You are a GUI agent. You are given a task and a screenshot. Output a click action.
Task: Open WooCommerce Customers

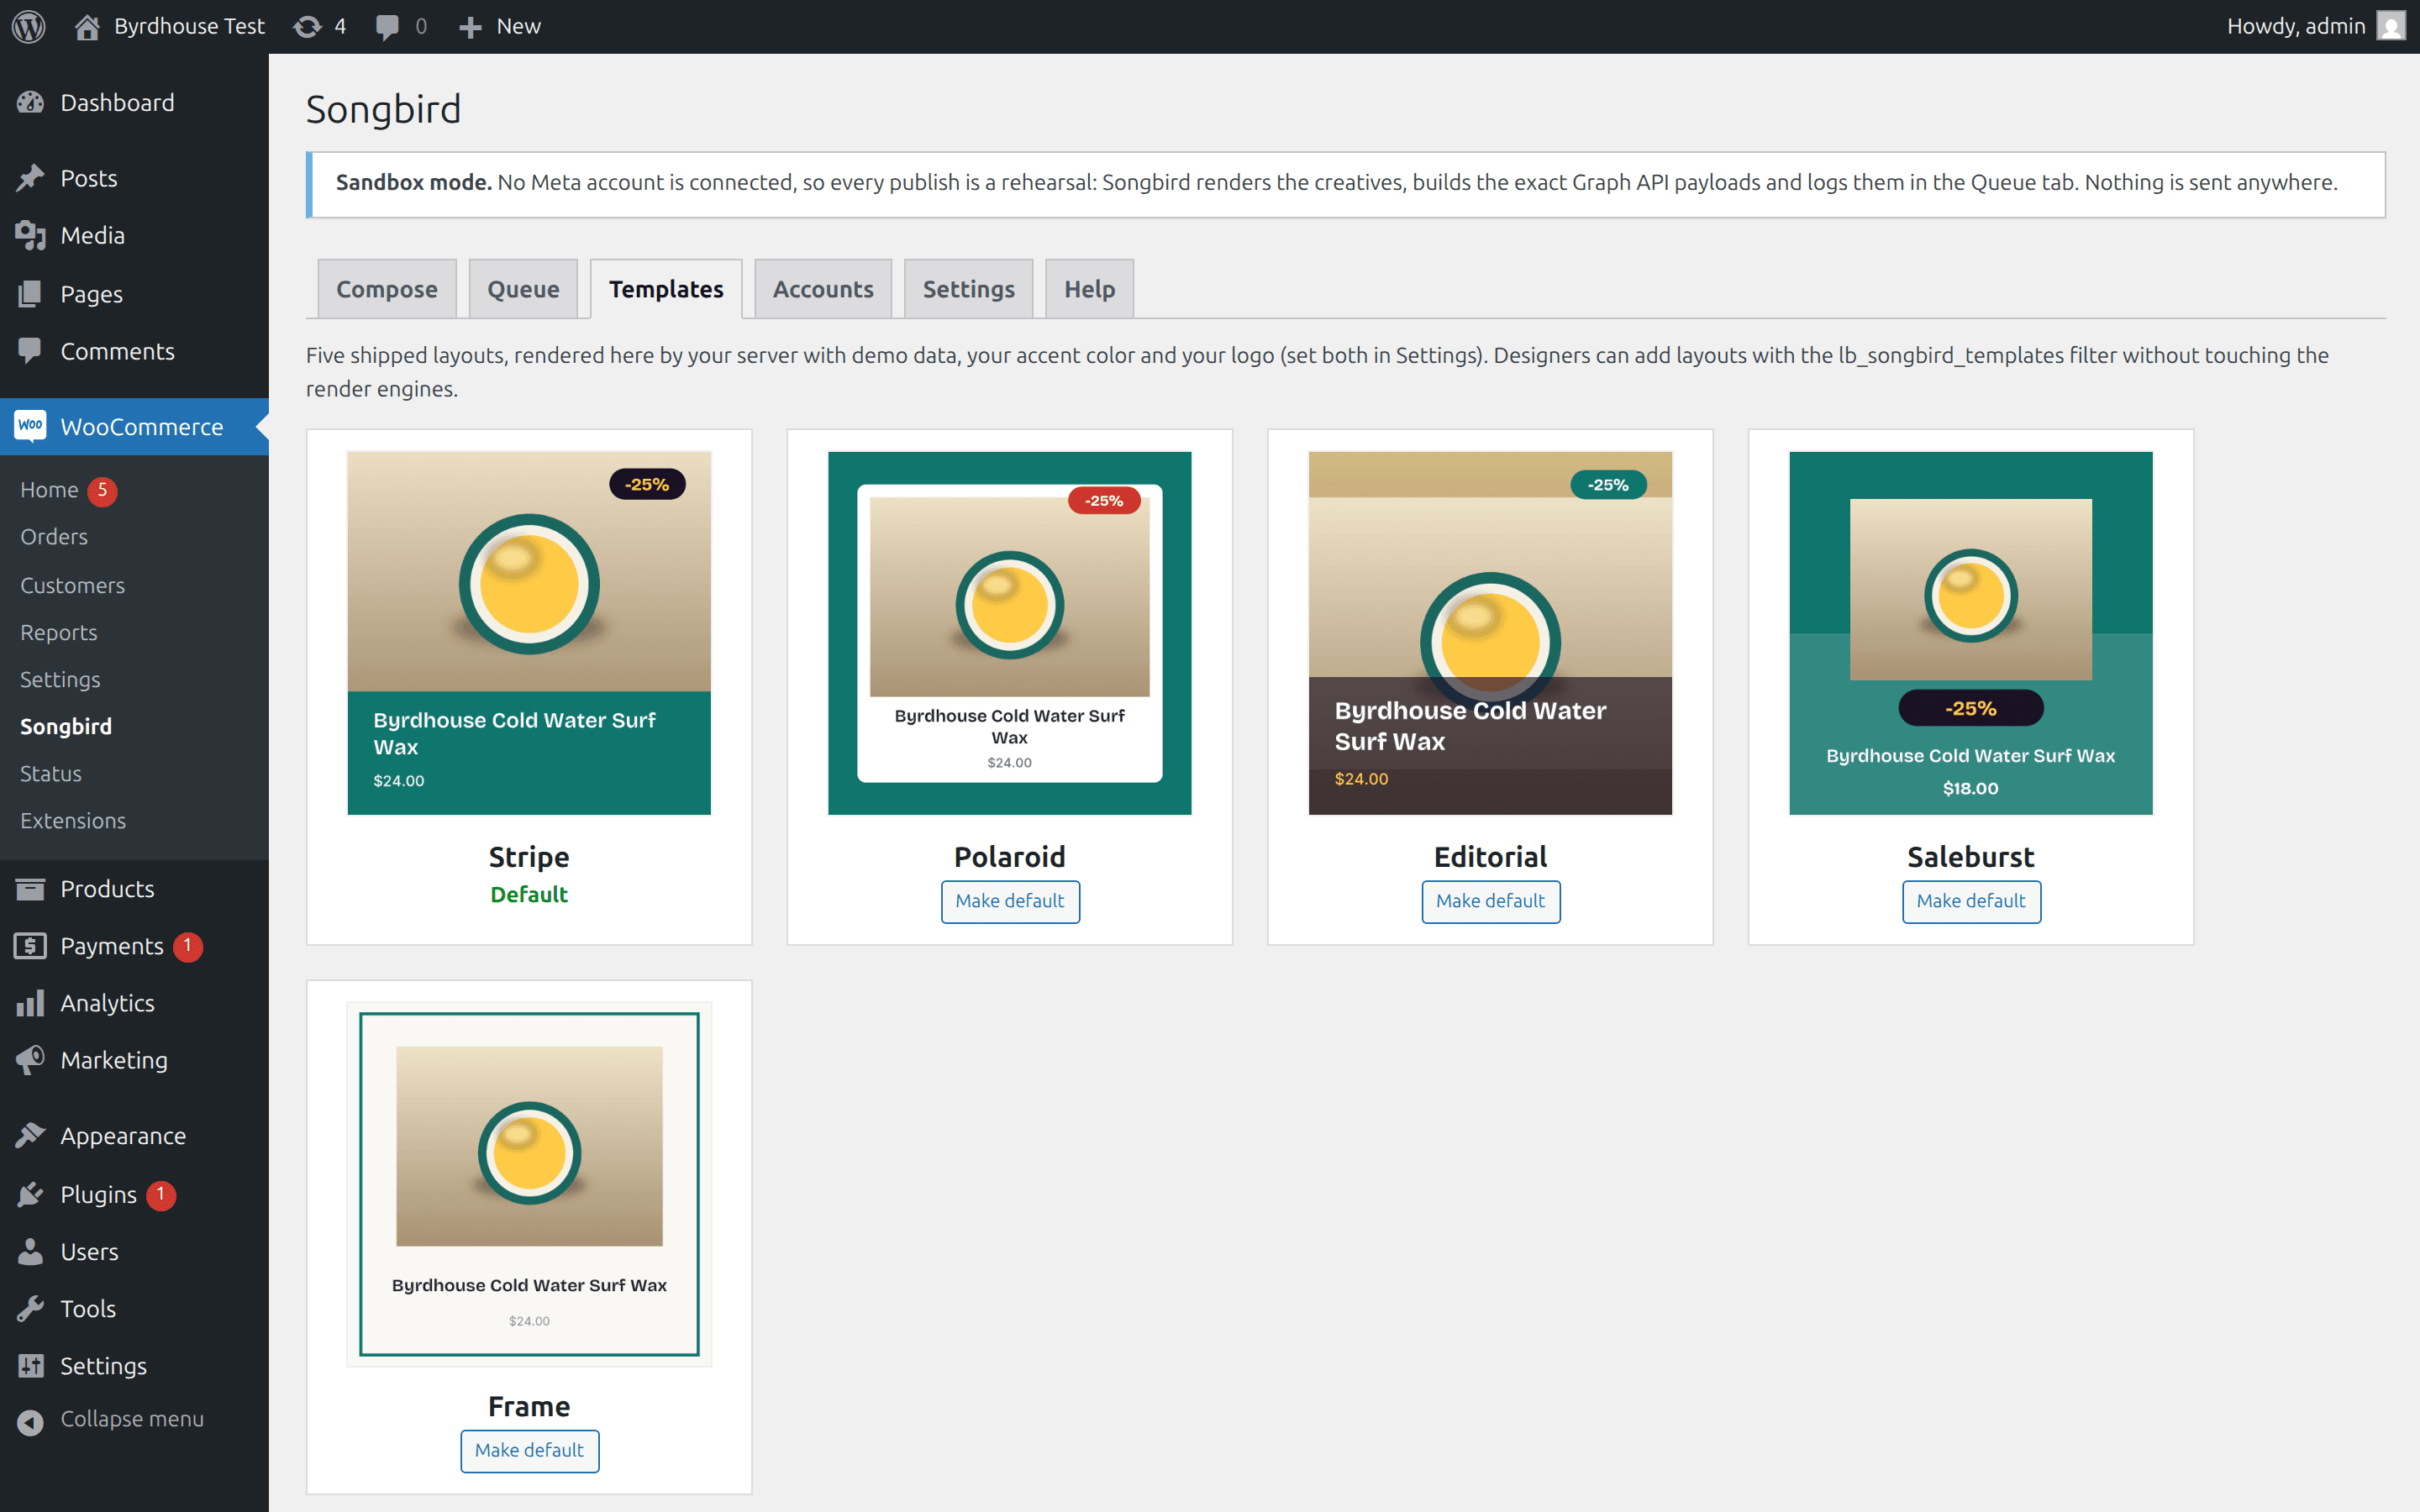tap(72, 585)
